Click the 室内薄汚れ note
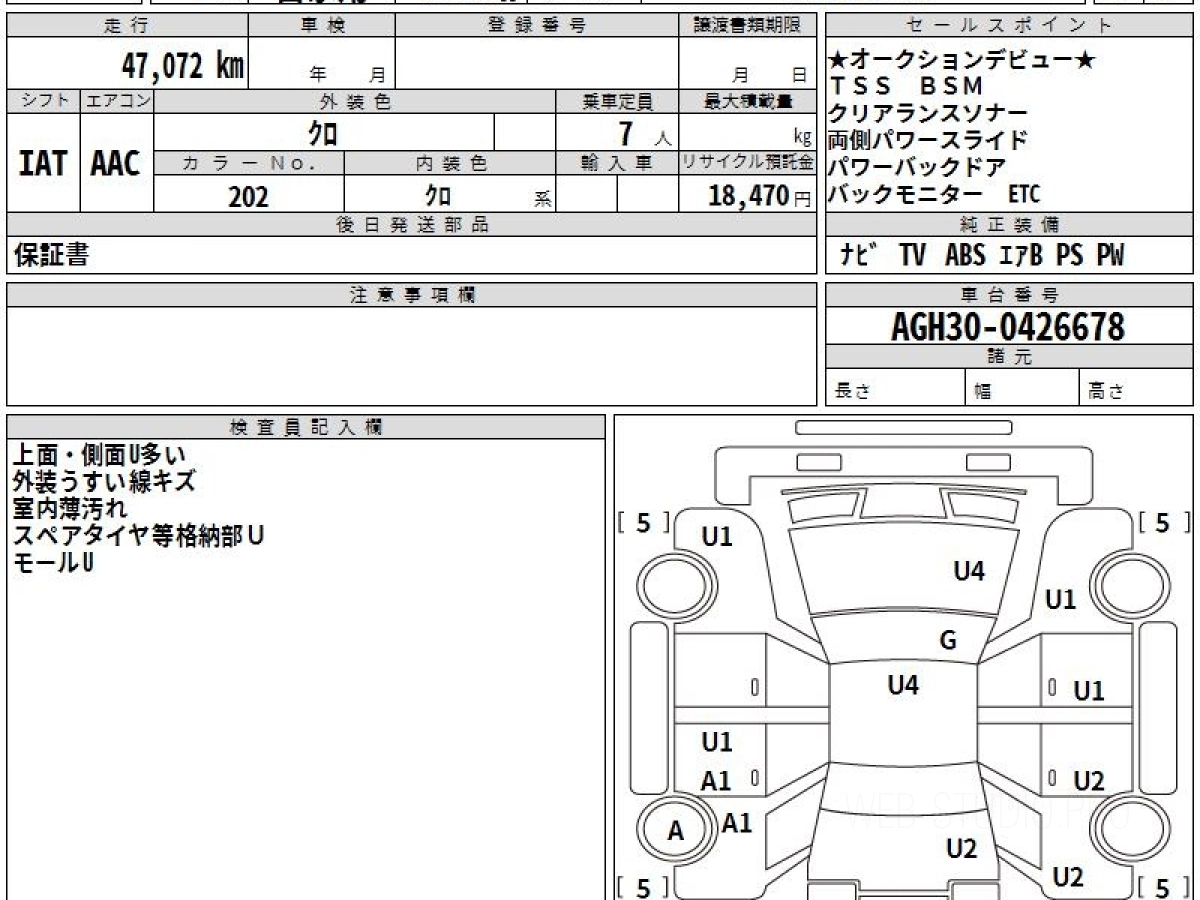The image size is (1200, 900). coord(70,509)
